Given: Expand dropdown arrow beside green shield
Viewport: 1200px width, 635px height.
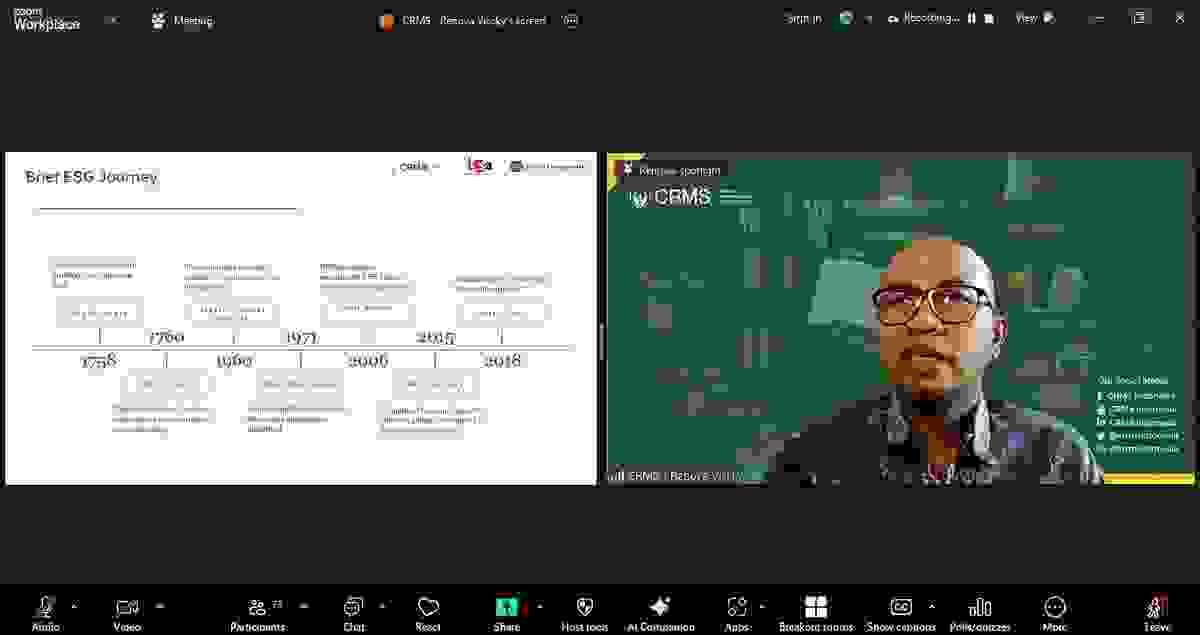Looking at the screenshot, I should point(868,19).
